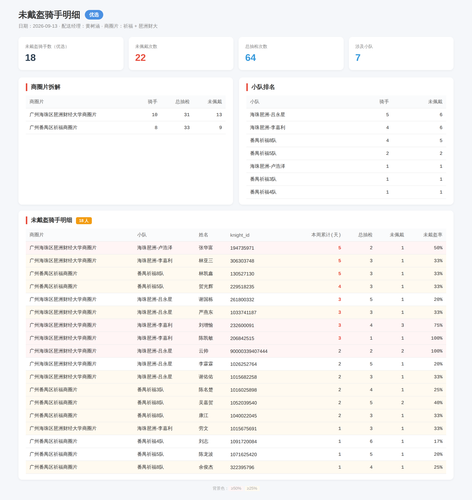The width and height of the screenshot is (472, 500).
Task: Click knight_id 194735971 in first detail row
Action: (x=242, y=248)
